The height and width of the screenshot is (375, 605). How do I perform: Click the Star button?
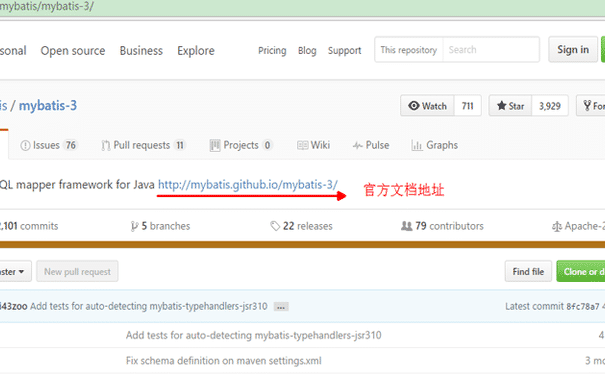tap(510, 106)
